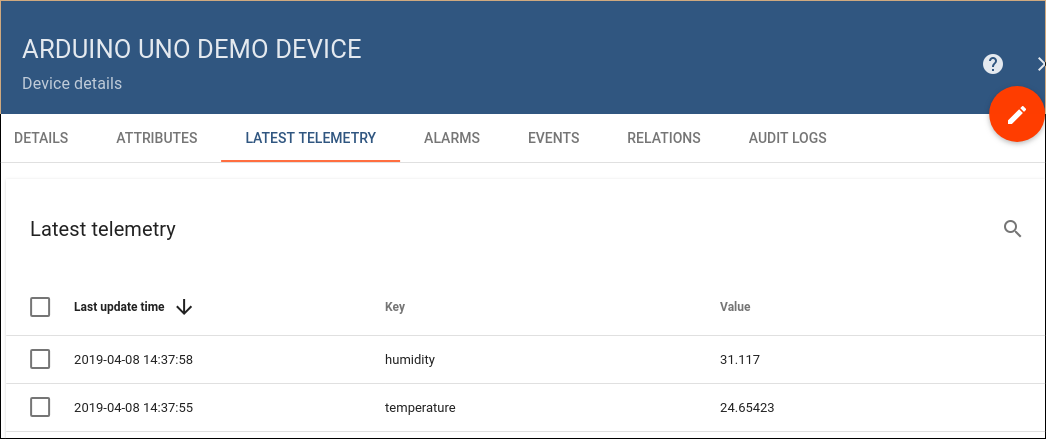The image size is (1046, 439).
Task: Click the sort arrow beside Last update time
Action: click(x=184, y=307)
